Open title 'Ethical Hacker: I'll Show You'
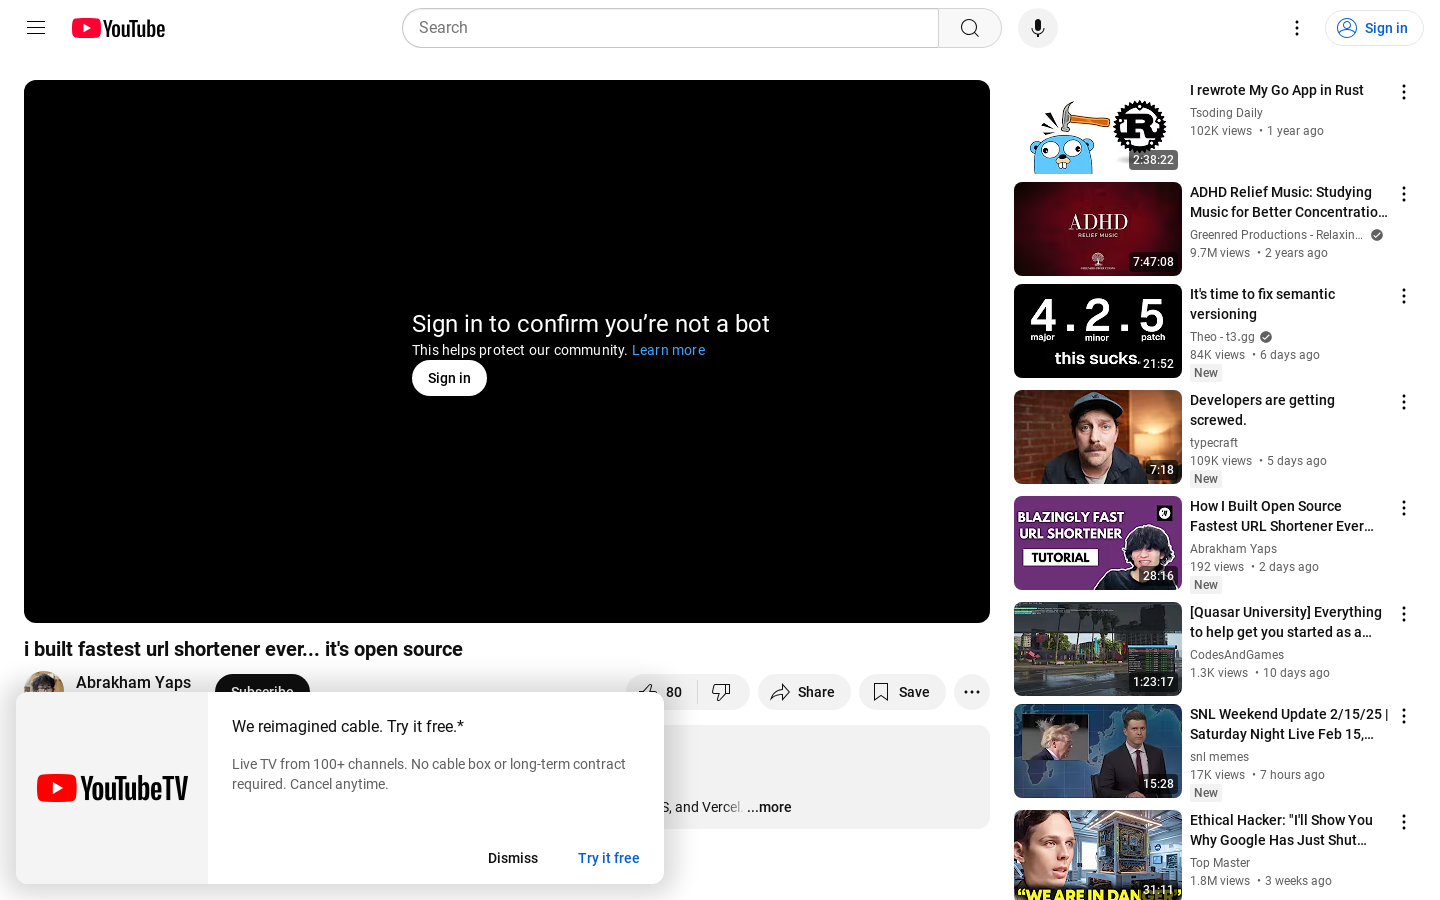This screenshot has width=1440, height=900. point(1281,830)
